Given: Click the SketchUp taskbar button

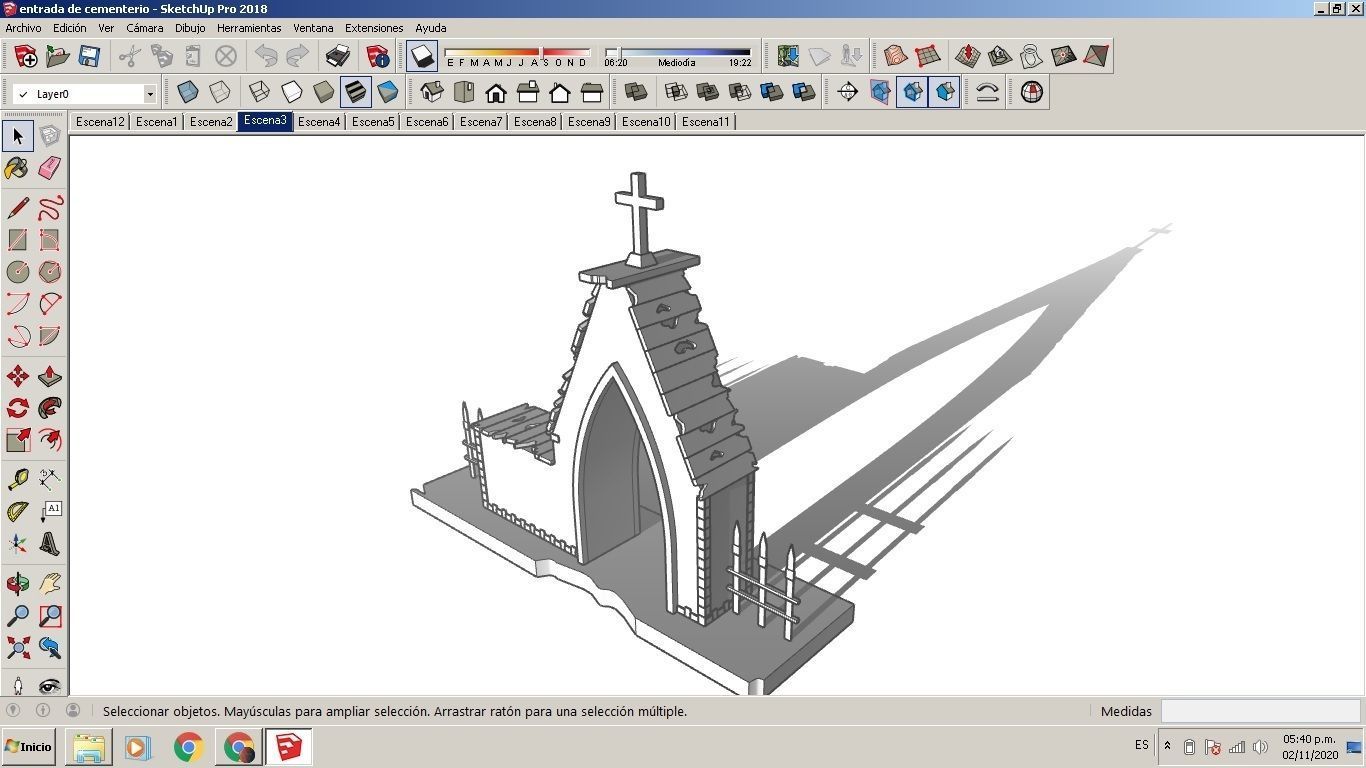Looking at the screenshot, I should tap(289, 747).
